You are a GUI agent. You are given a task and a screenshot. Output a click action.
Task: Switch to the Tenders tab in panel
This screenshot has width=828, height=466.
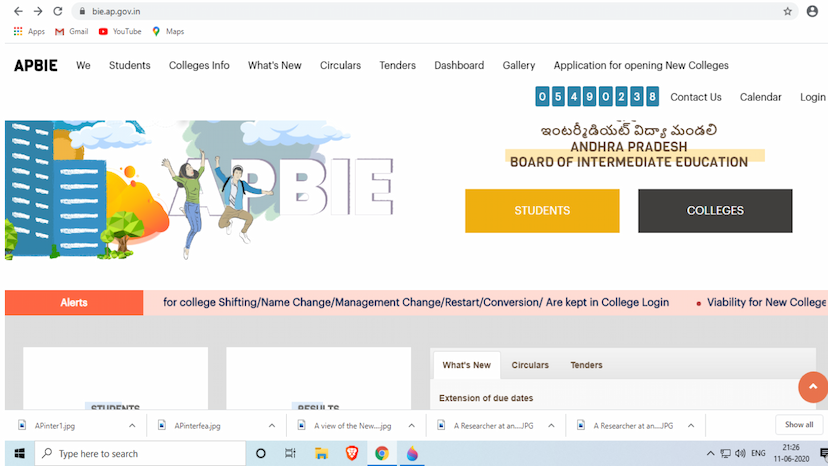586,365
